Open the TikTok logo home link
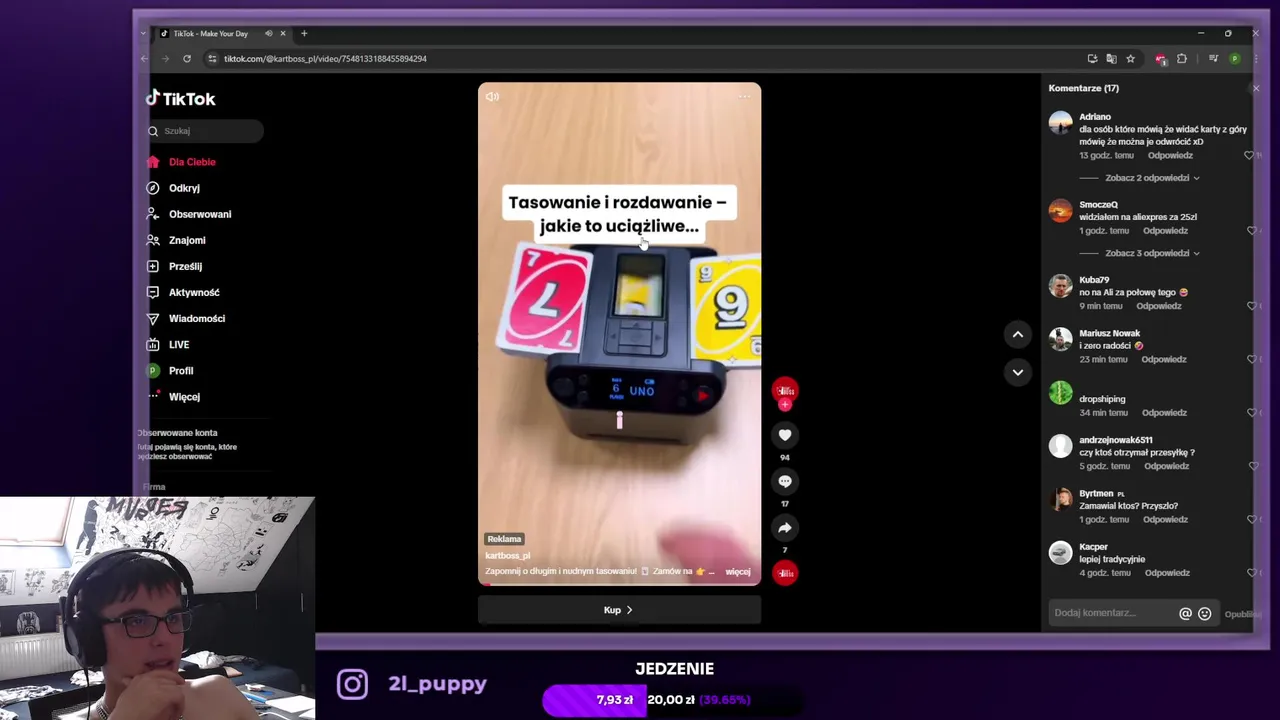Image resolution: width=1280 pixels, height=720 pixels. click(x=181, y=98)
